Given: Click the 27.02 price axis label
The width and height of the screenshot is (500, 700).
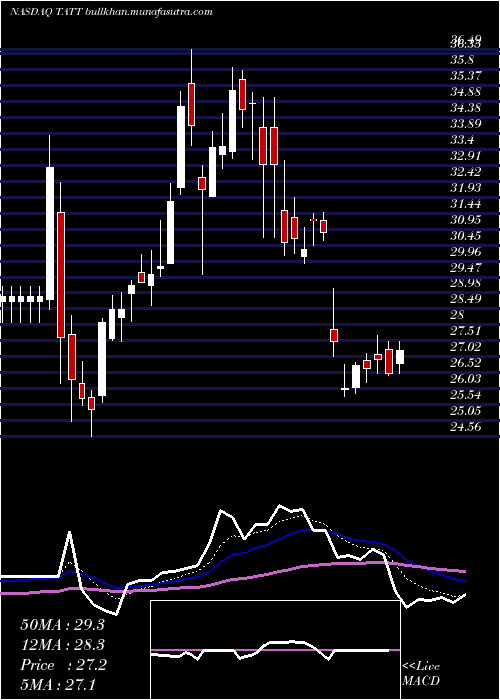Looking at the screenshot, I should click(x=465, y=347).
